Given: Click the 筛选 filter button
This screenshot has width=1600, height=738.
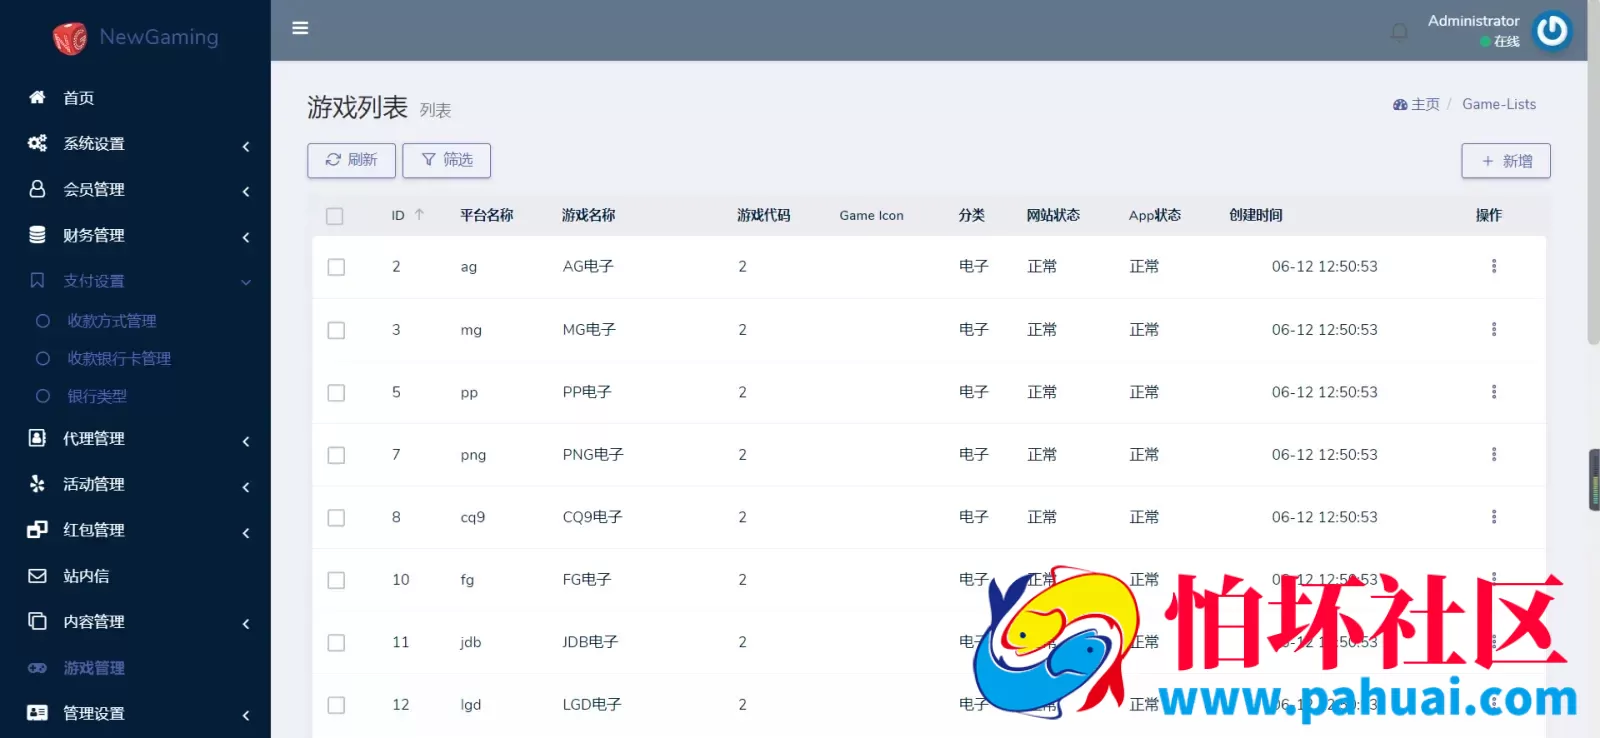Looking at the screenshot, I should pos(446,160).
